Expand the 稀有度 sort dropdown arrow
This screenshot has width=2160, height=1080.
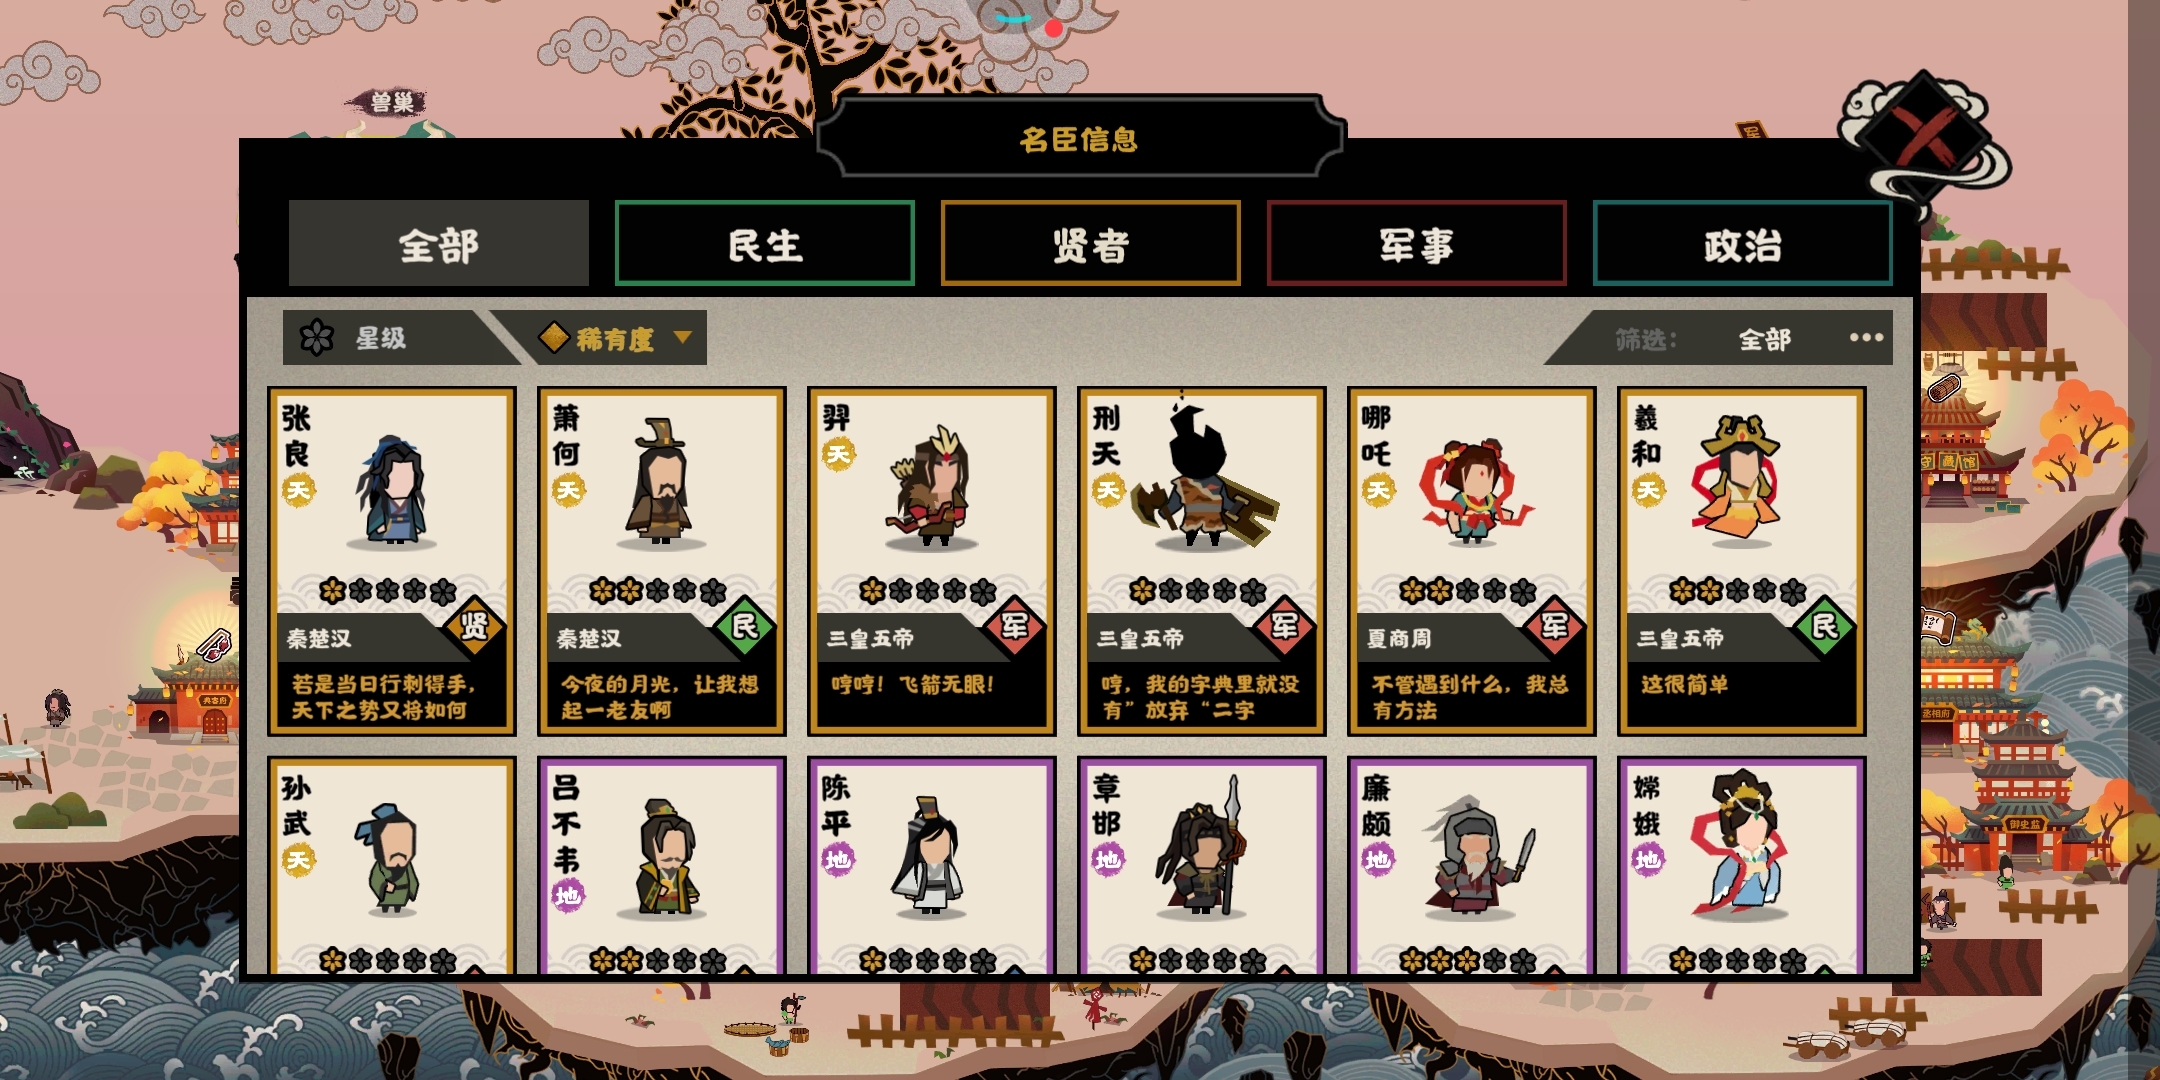click(x=683, y=338)
